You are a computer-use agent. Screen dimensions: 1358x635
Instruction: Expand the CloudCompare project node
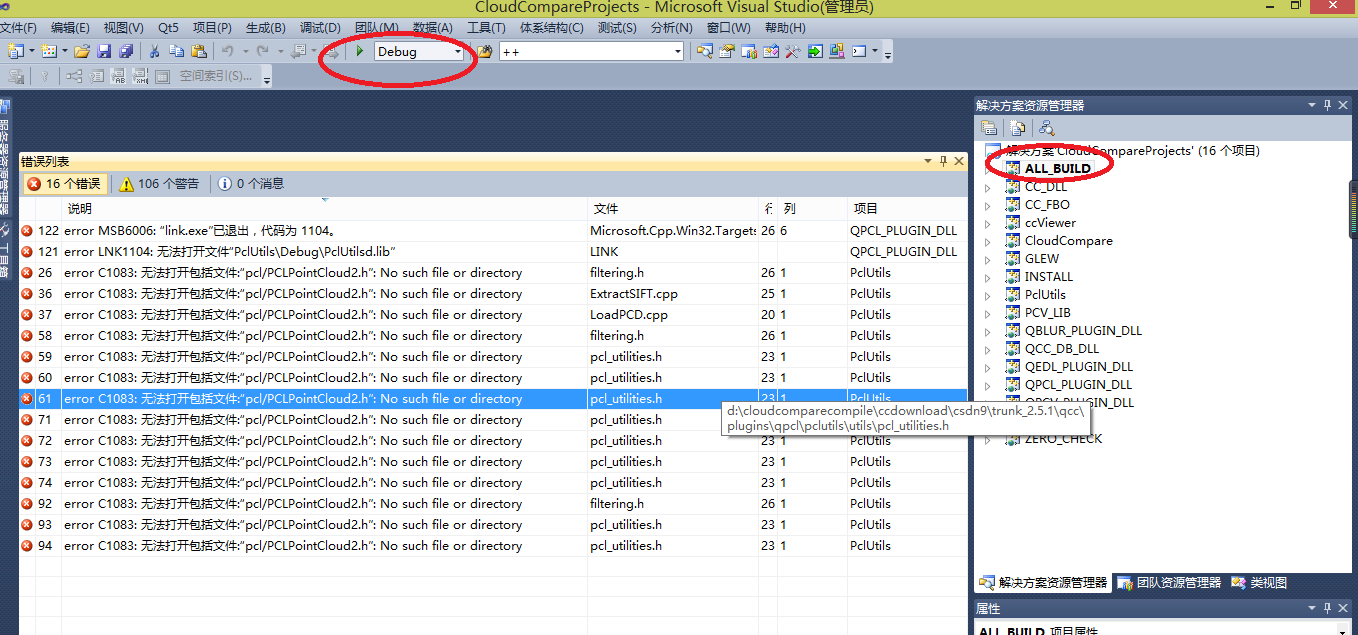pyautogui.click(x=989, y=241)
